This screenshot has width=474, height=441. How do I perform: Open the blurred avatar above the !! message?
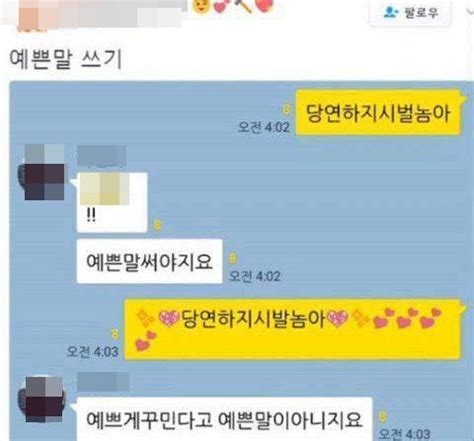42,172
